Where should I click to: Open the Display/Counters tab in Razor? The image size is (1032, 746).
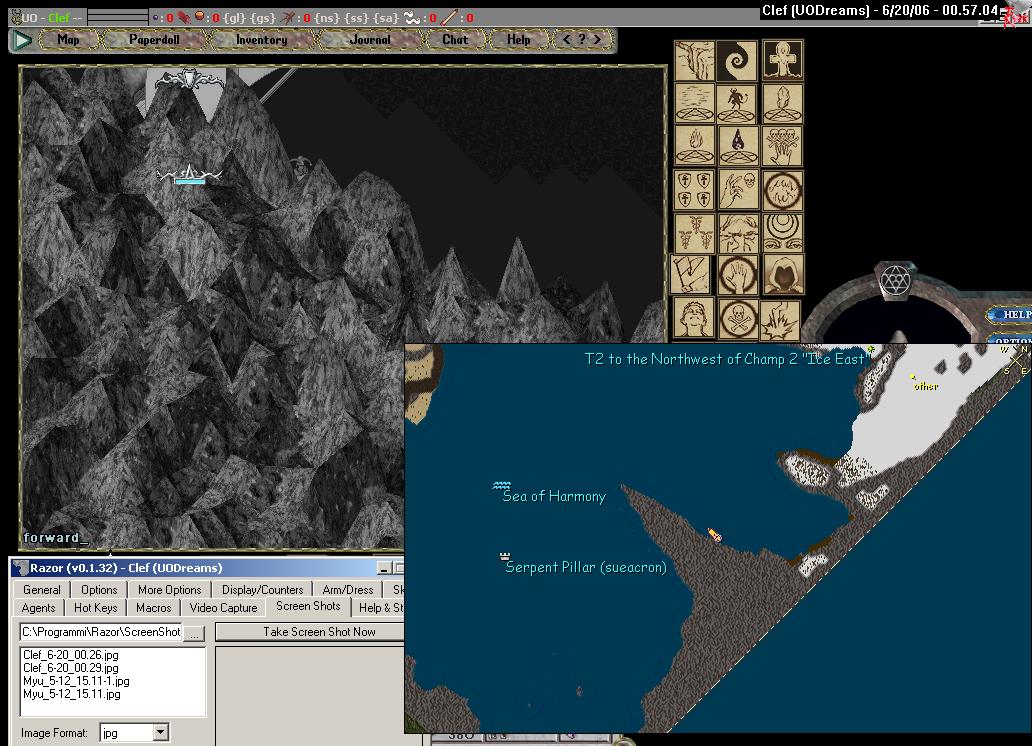263,589
